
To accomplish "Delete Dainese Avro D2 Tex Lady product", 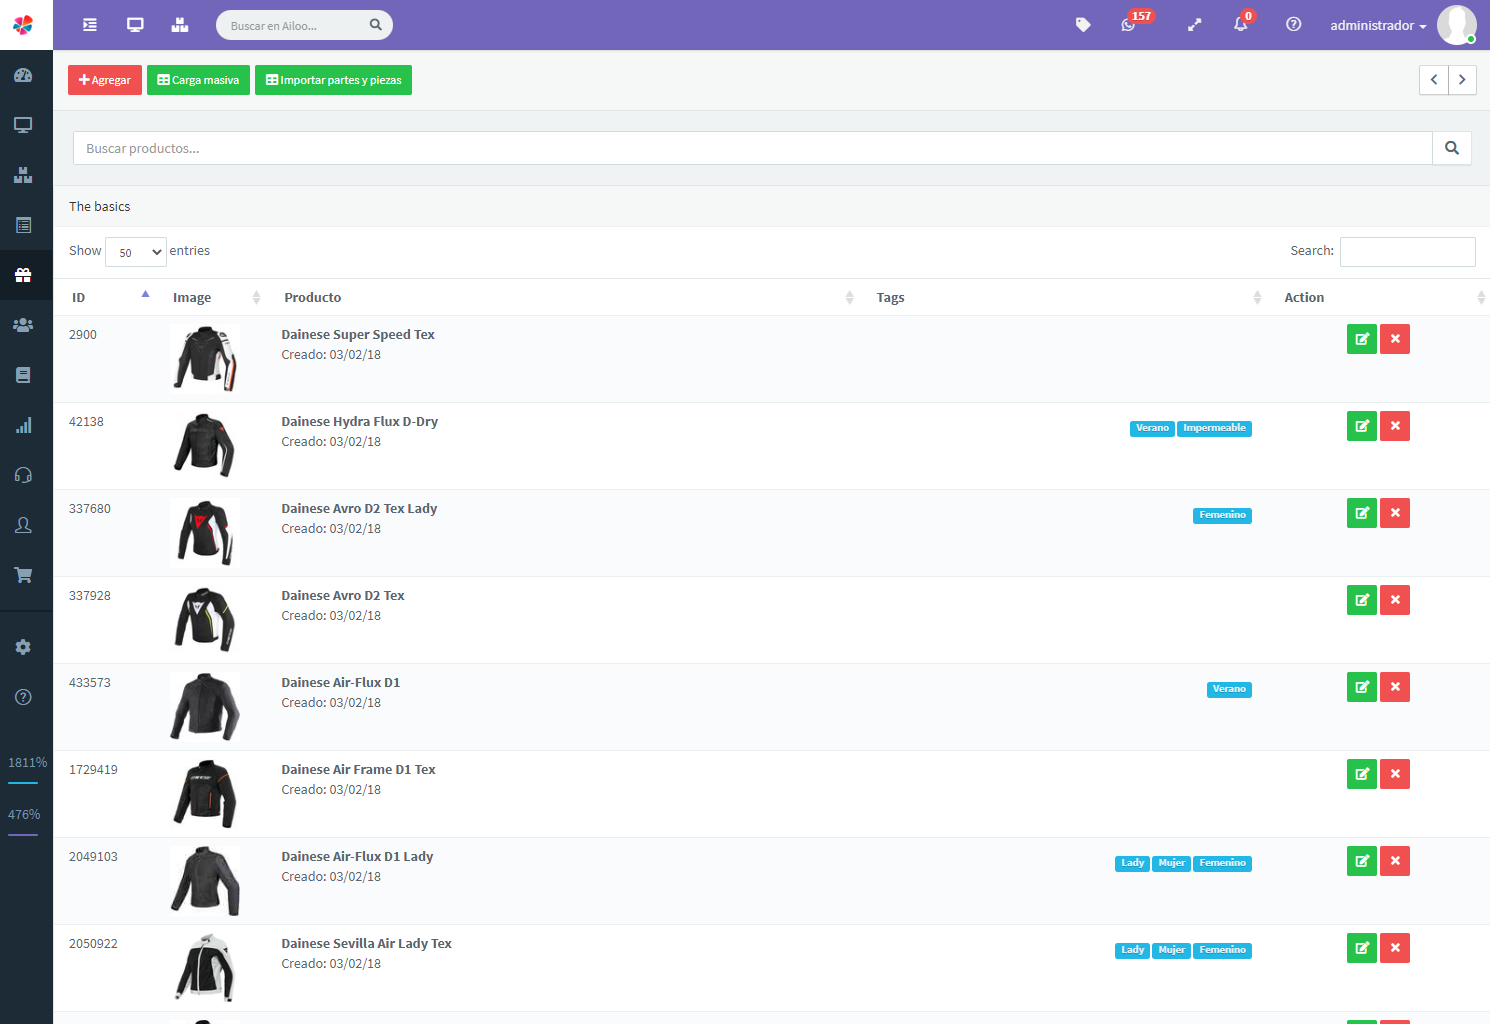I will click(1395, 513).
